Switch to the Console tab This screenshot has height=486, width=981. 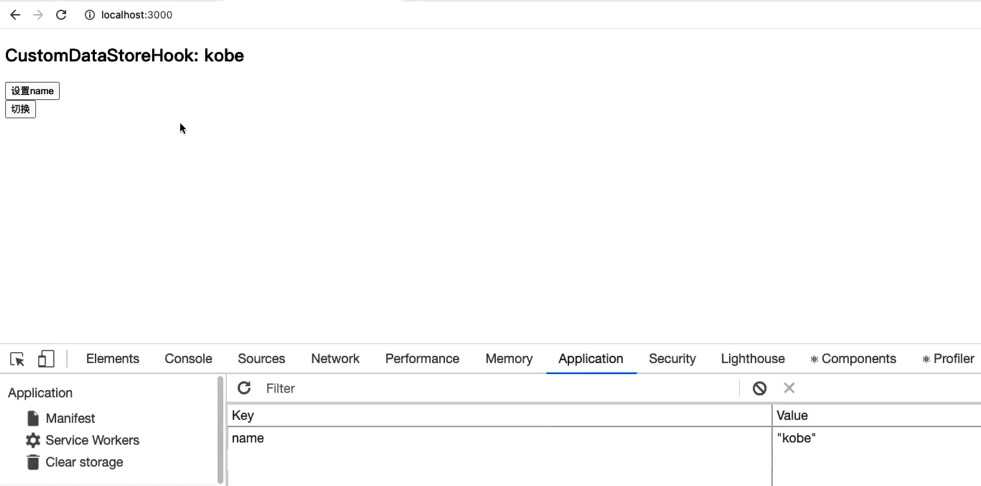tap(188, 359)
